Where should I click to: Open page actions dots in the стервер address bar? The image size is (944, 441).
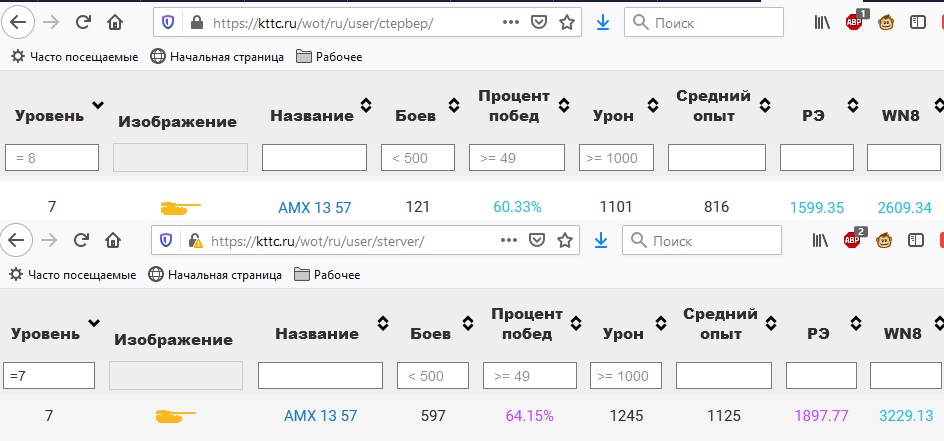(x=510, y=22)
